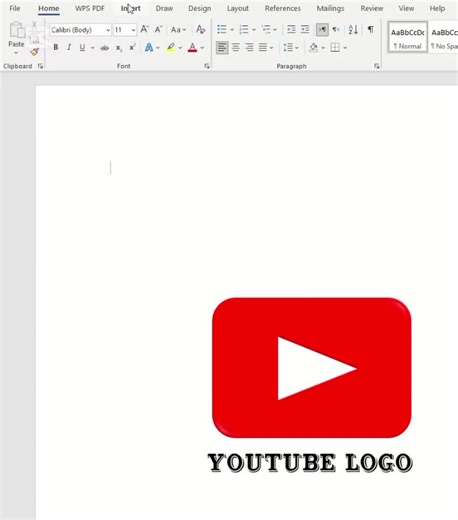Align paragraph text to the right

[x=249, y=48]
